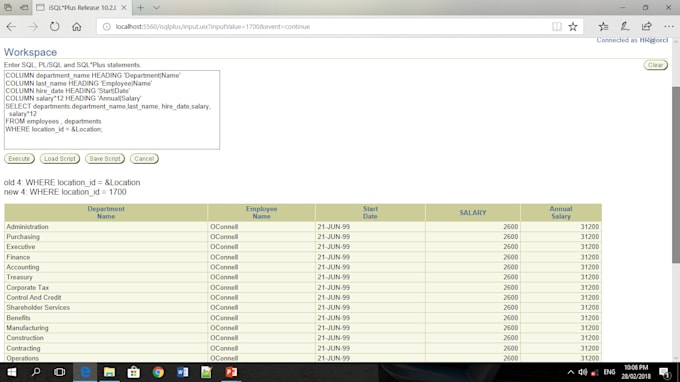This screenshot has width=680, height=382.
Task: Switch the ENG input language
Action: pos(609,372)
